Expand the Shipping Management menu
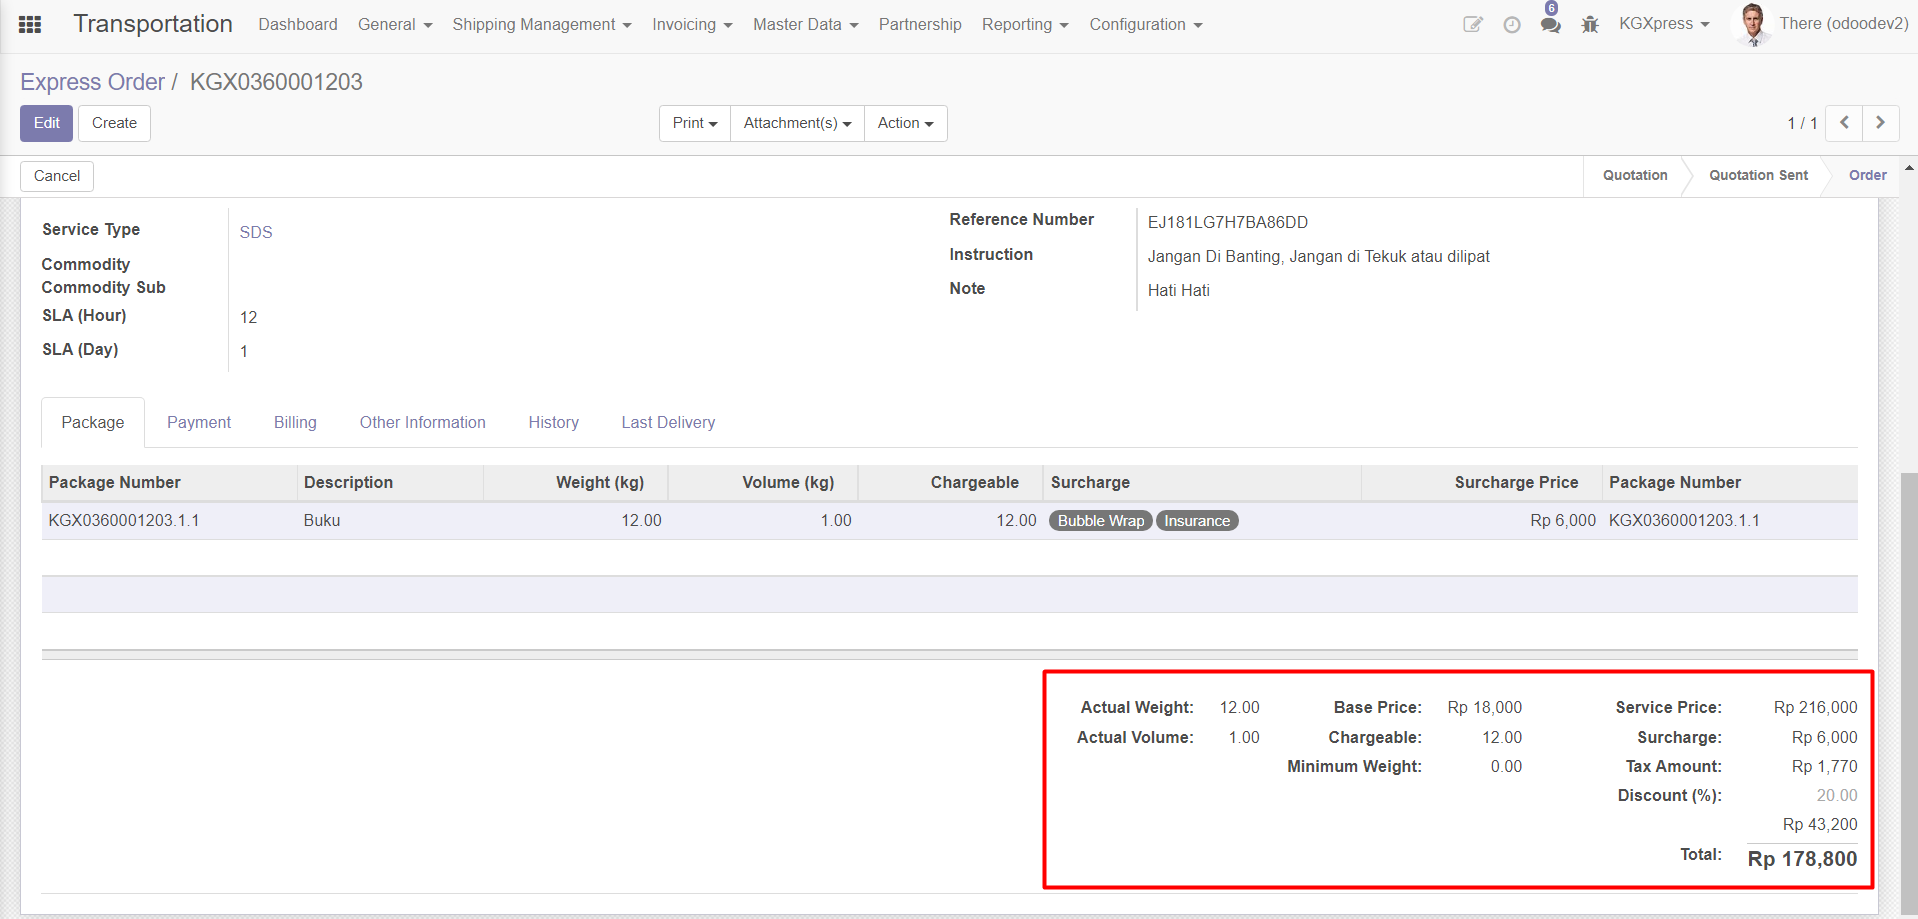The width and height of the screenshot is (1918, 919). (x=542, y=24)
